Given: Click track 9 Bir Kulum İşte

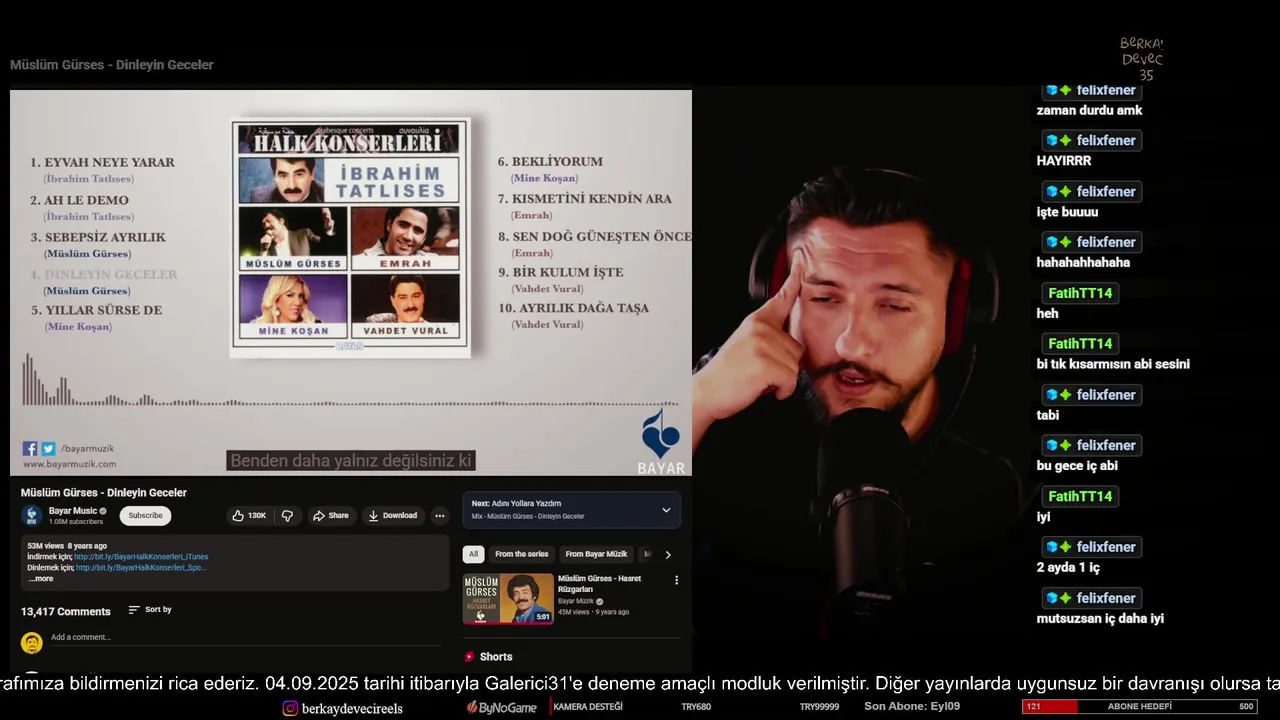Looking at the screenshot, I should 560,272.
